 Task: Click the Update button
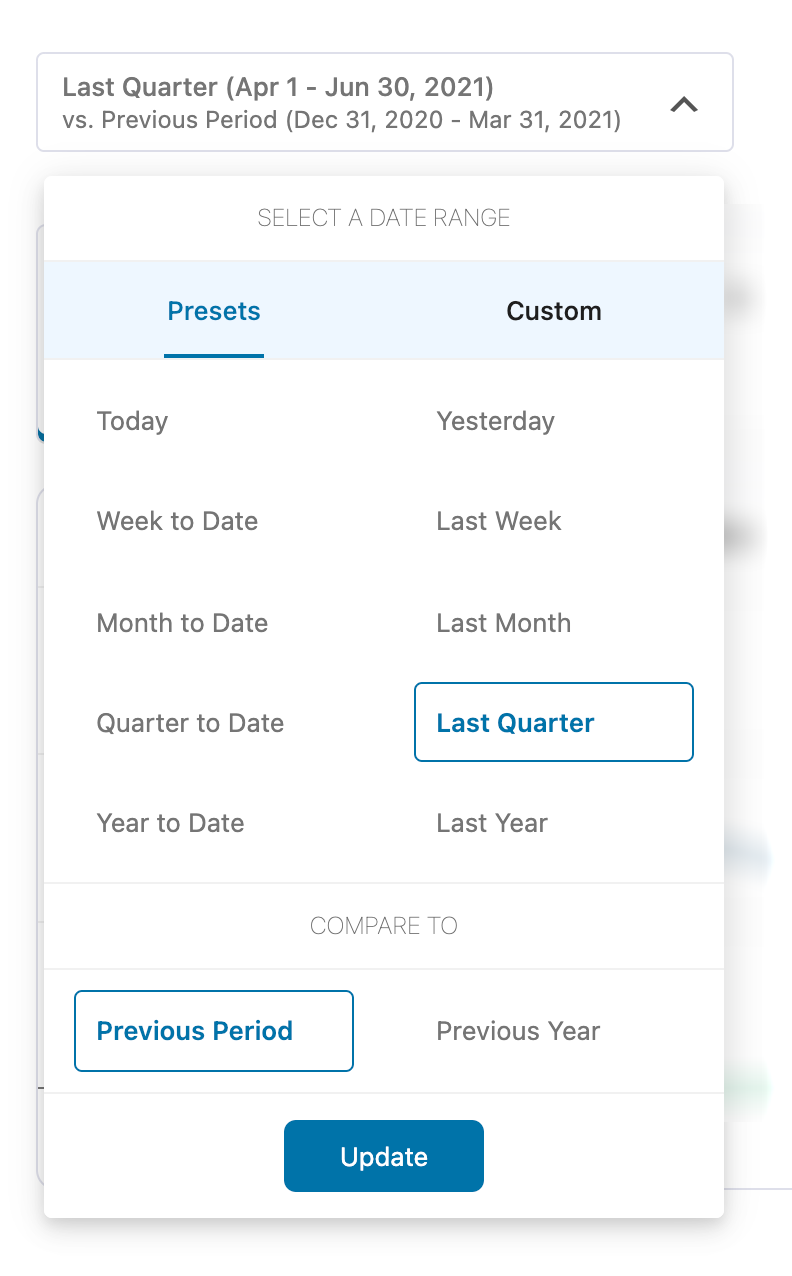383,1156
